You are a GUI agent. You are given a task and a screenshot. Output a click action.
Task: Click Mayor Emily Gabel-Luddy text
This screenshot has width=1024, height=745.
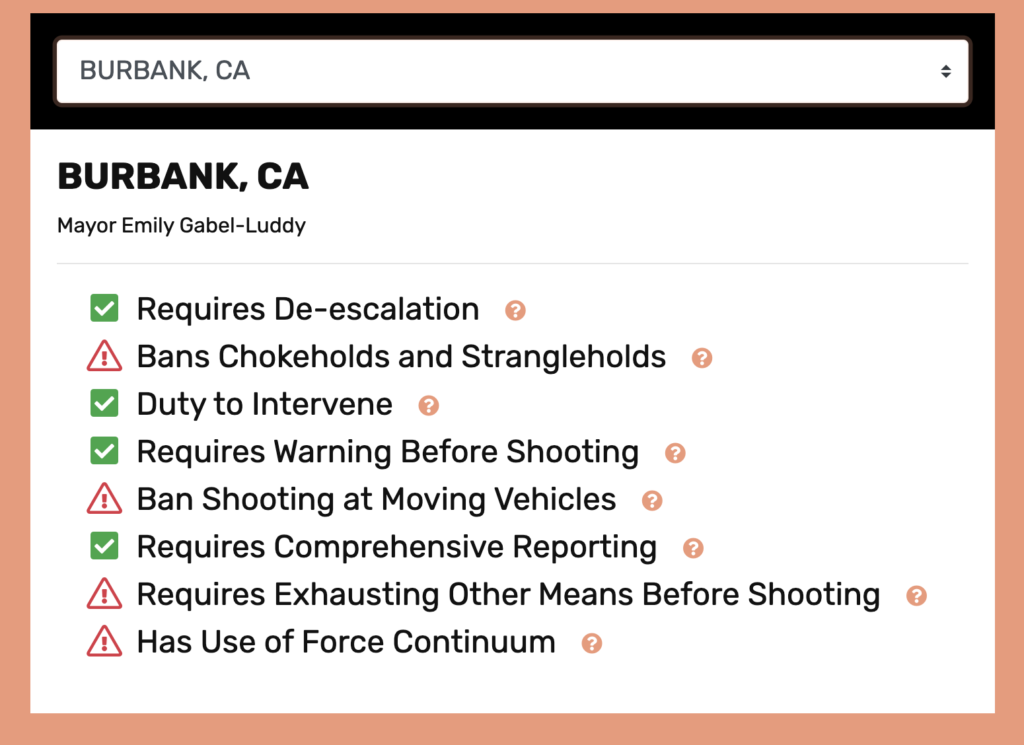(x=181, y=225)
